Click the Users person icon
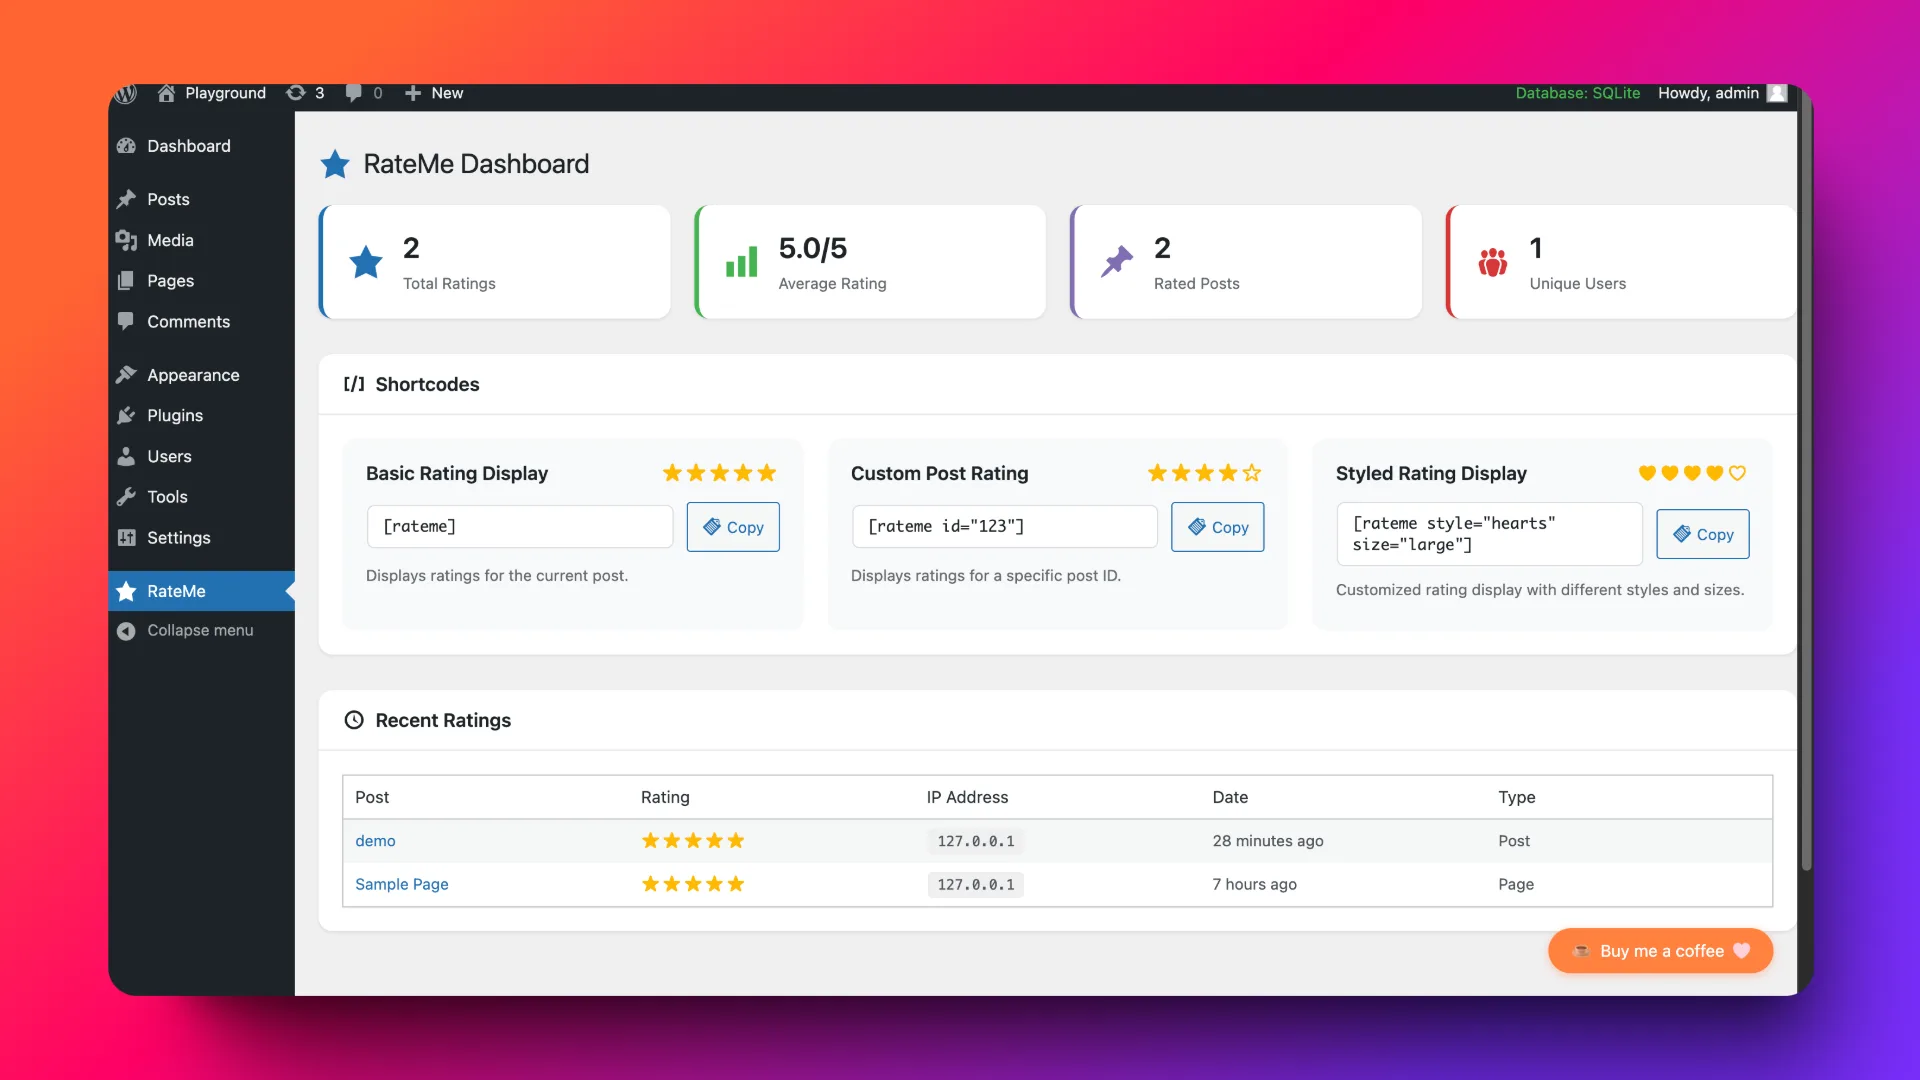1920x1080 pixels. [x=126, y=456]
